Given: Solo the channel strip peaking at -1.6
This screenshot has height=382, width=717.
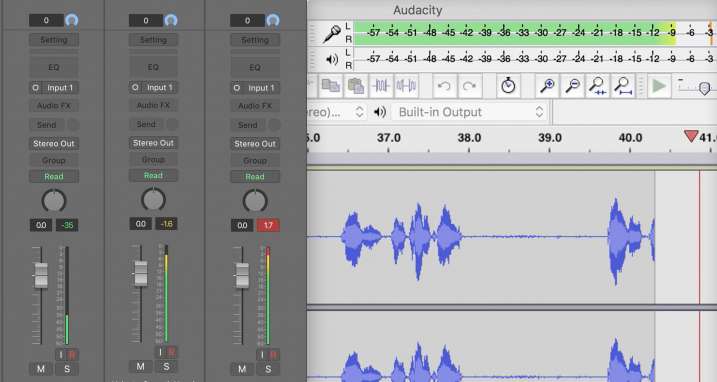Looking at the screenshot, I should tap(166, 366).
